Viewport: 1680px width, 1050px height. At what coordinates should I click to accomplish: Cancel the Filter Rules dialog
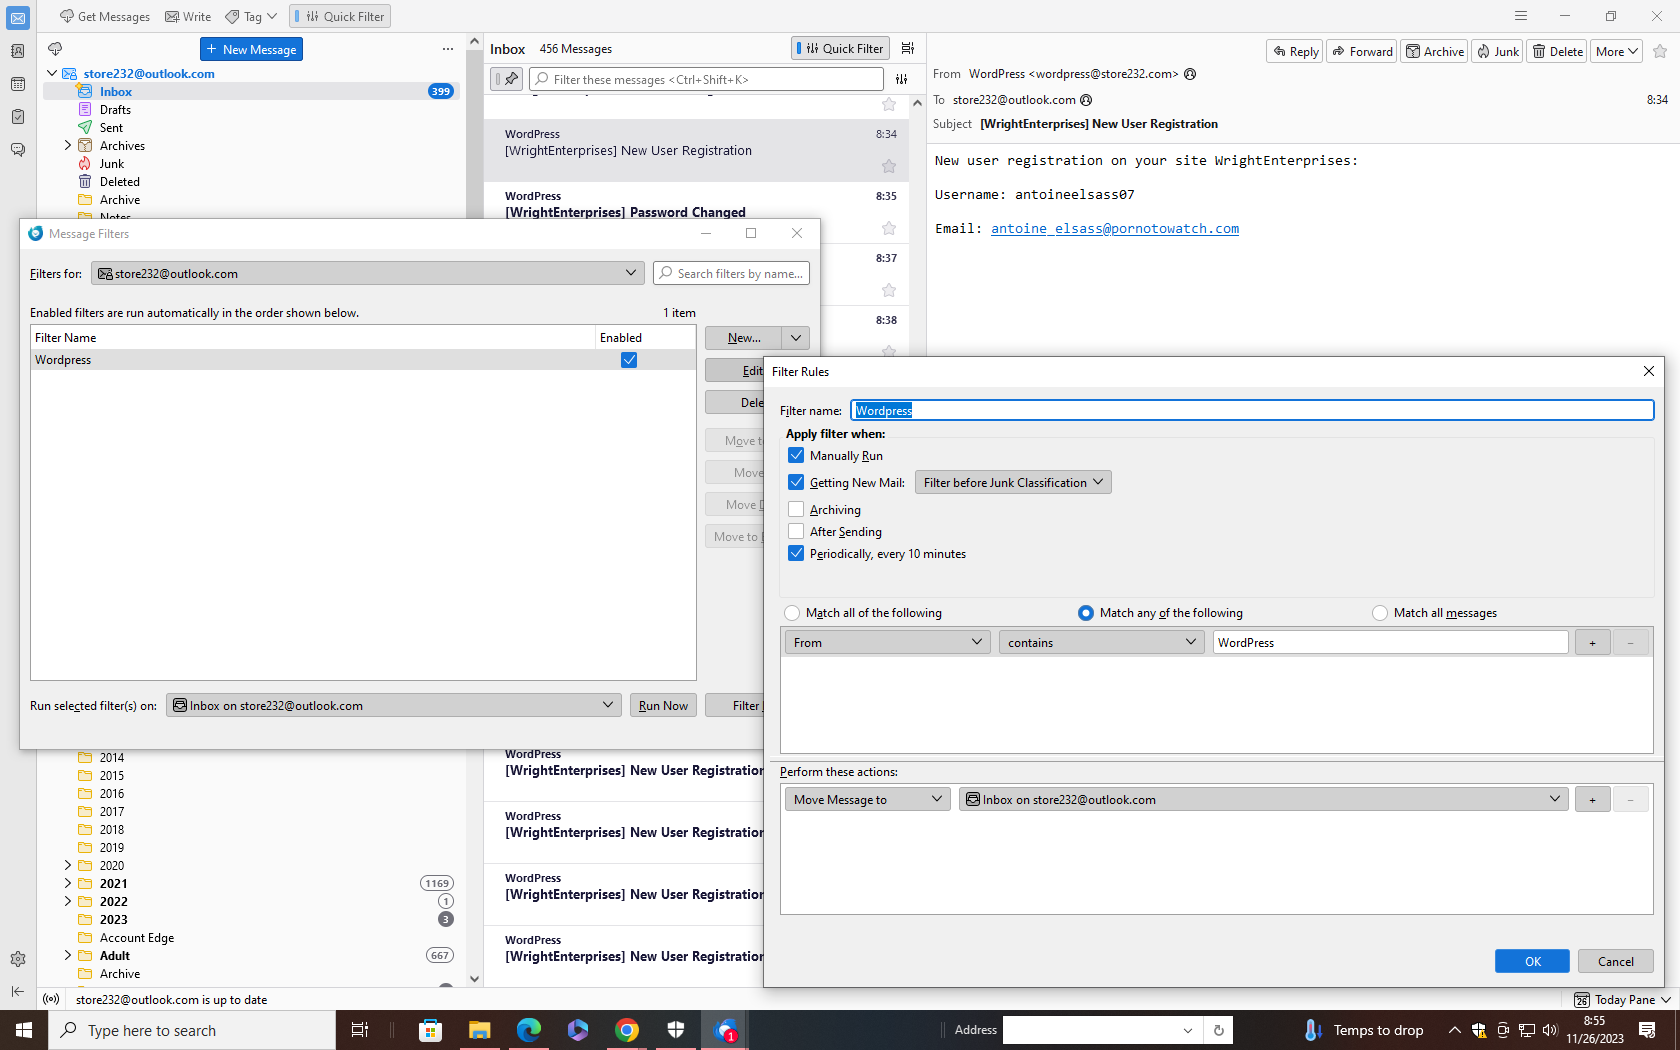coord(1616,961)
